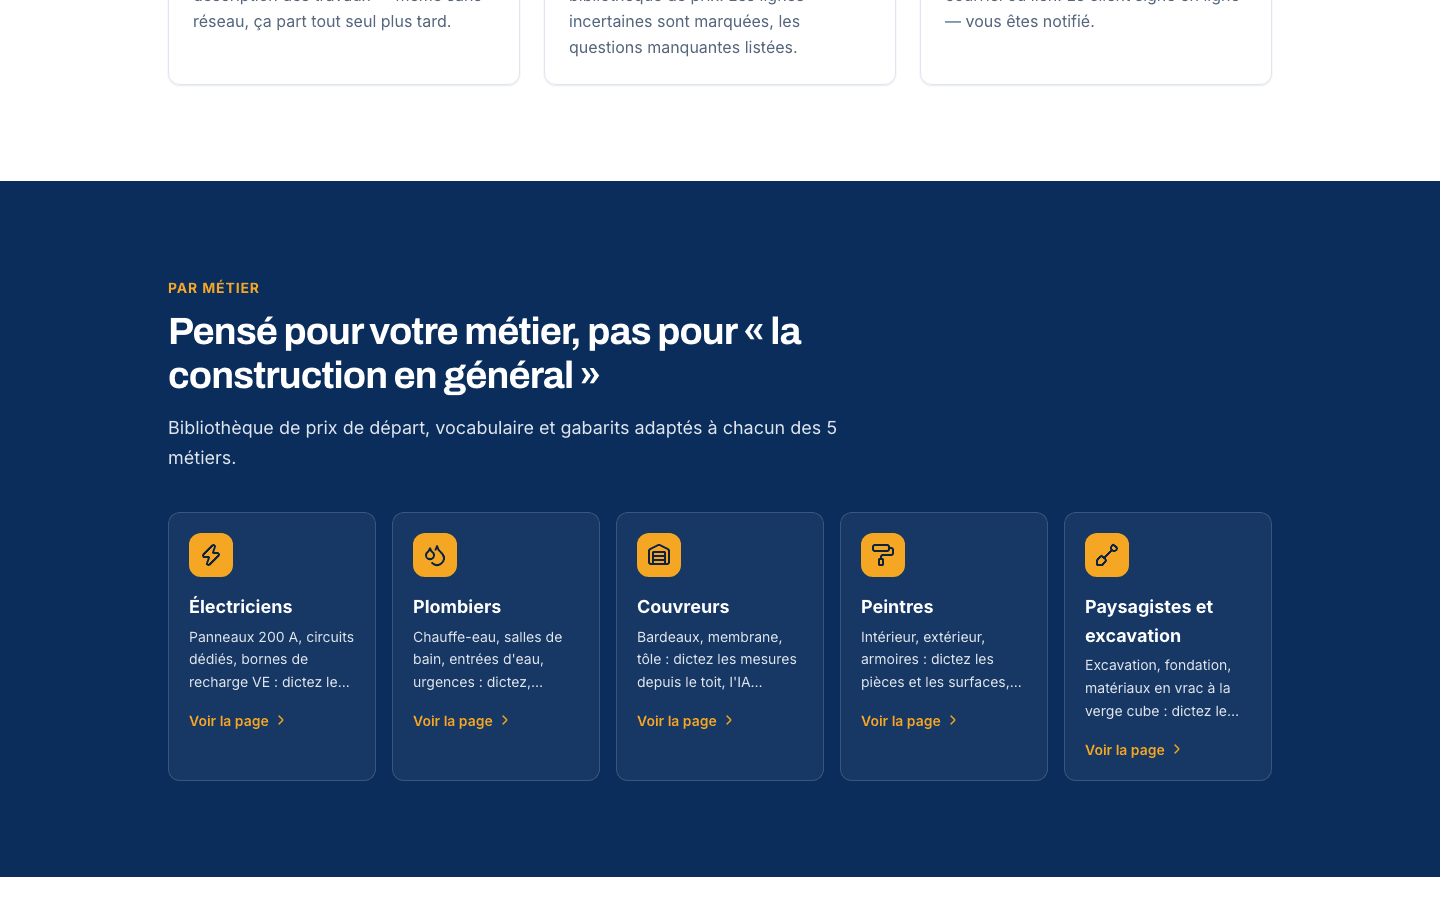Click the 'PAR MÉTIER' section label
This screenshot has height=900, width=1440.
click(214, 288)
